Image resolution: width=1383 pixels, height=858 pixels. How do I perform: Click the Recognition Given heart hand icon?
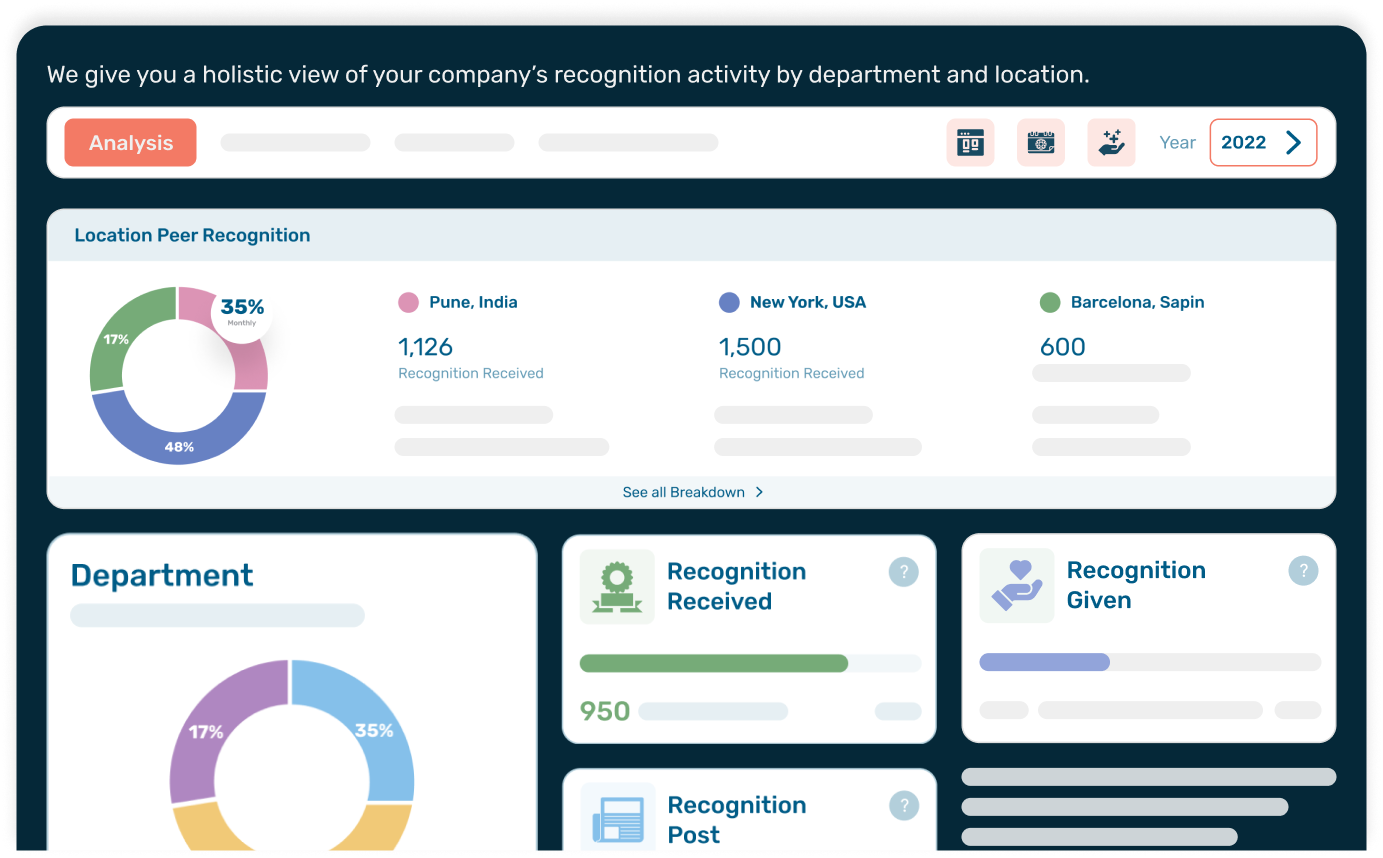(1017, 585)
